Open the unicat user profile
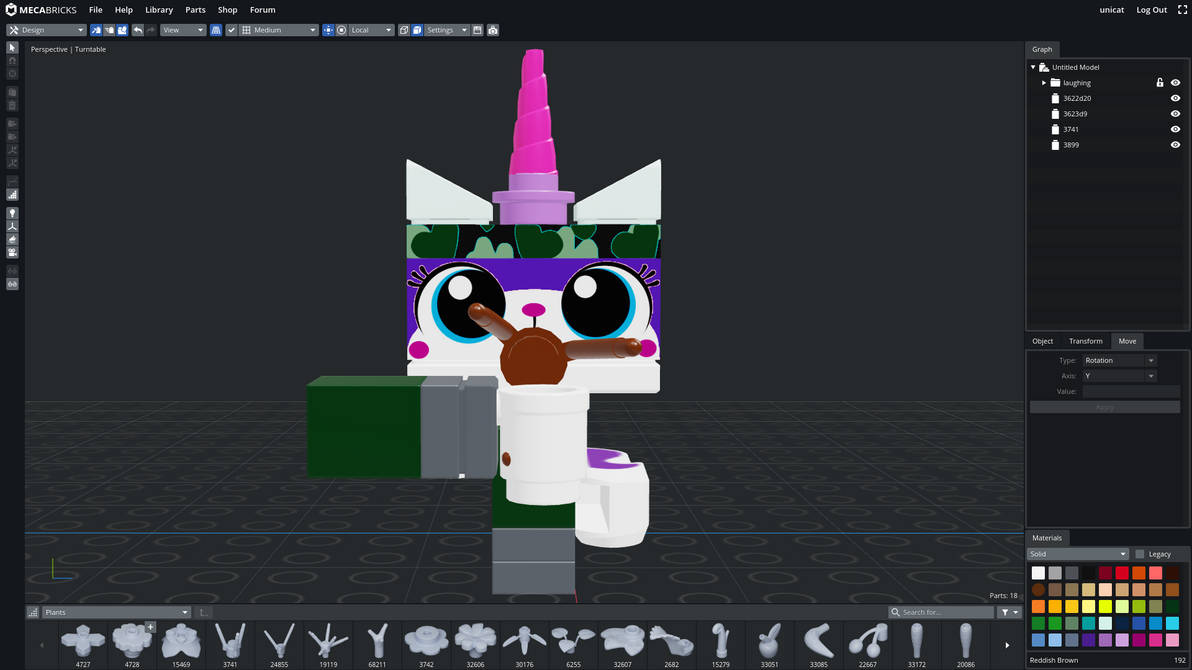The height and width of the screenshot is (670, 1192). [x=1111, y=10]
